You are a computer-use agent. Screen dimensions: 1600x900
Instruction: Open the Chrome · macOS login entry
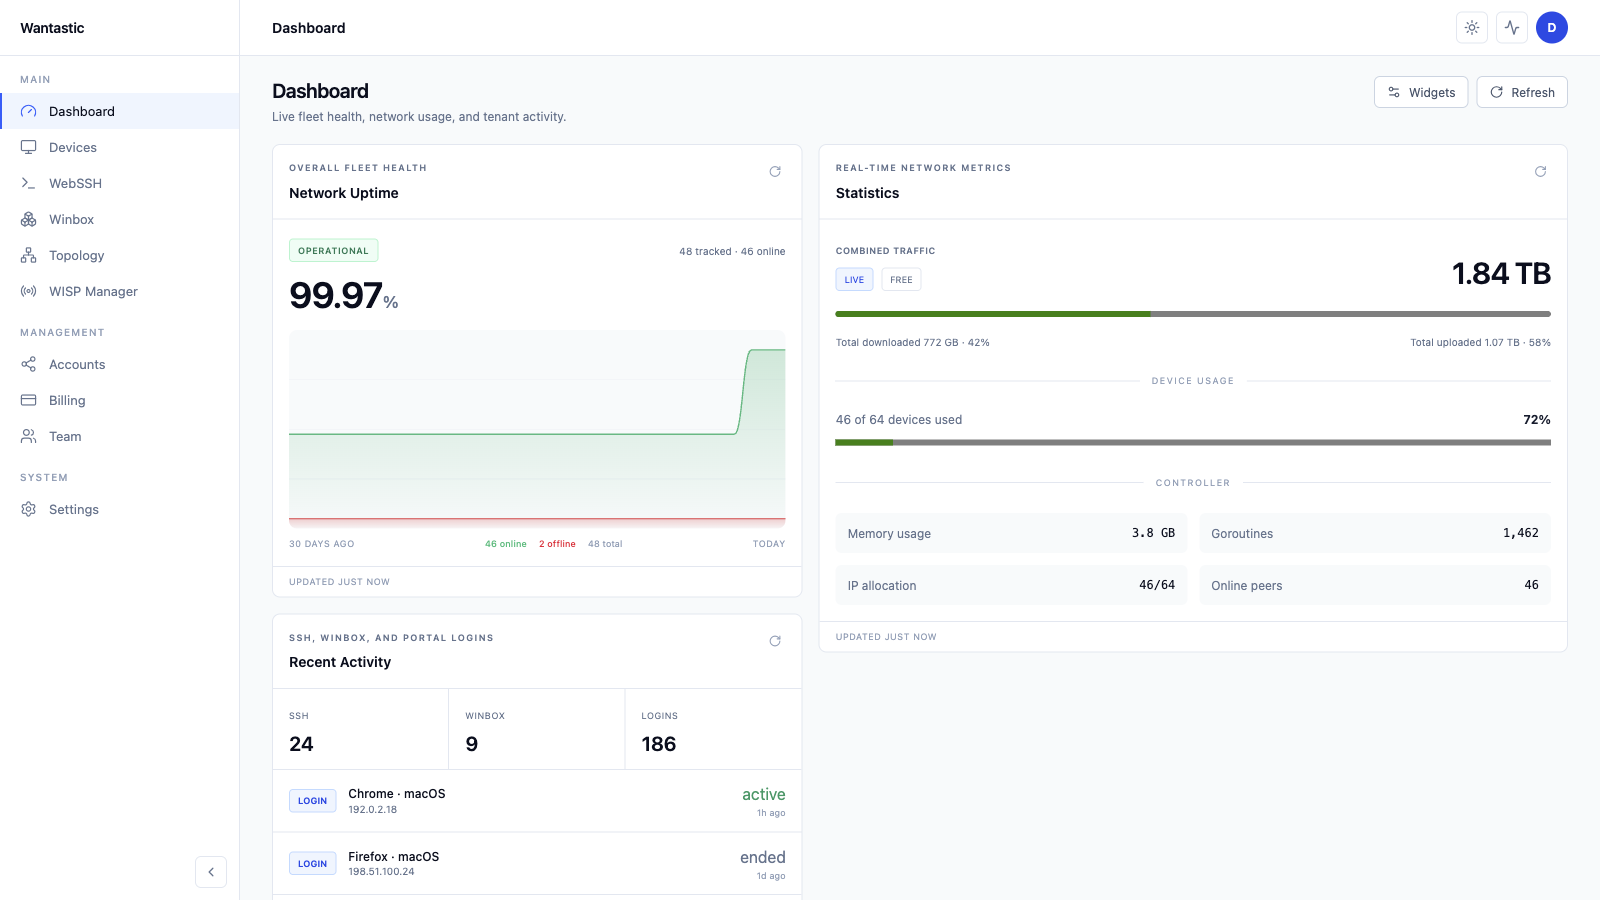pos(537,801)
